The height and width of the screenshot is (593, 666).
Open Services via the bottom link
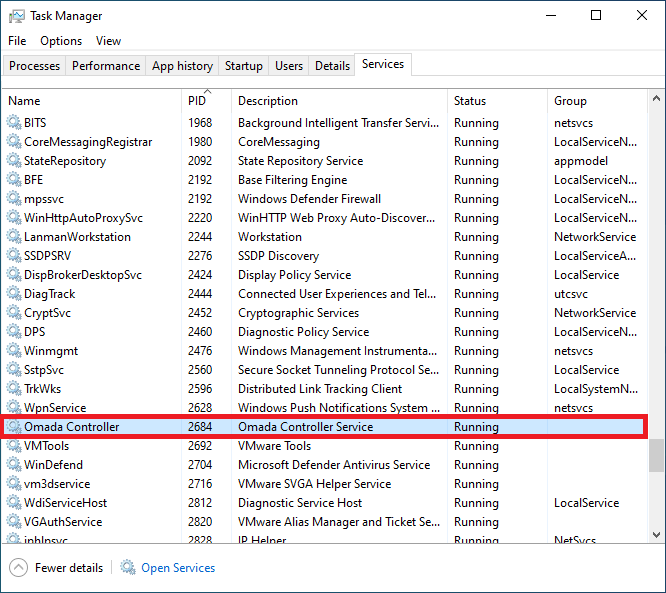pos(178,568)
